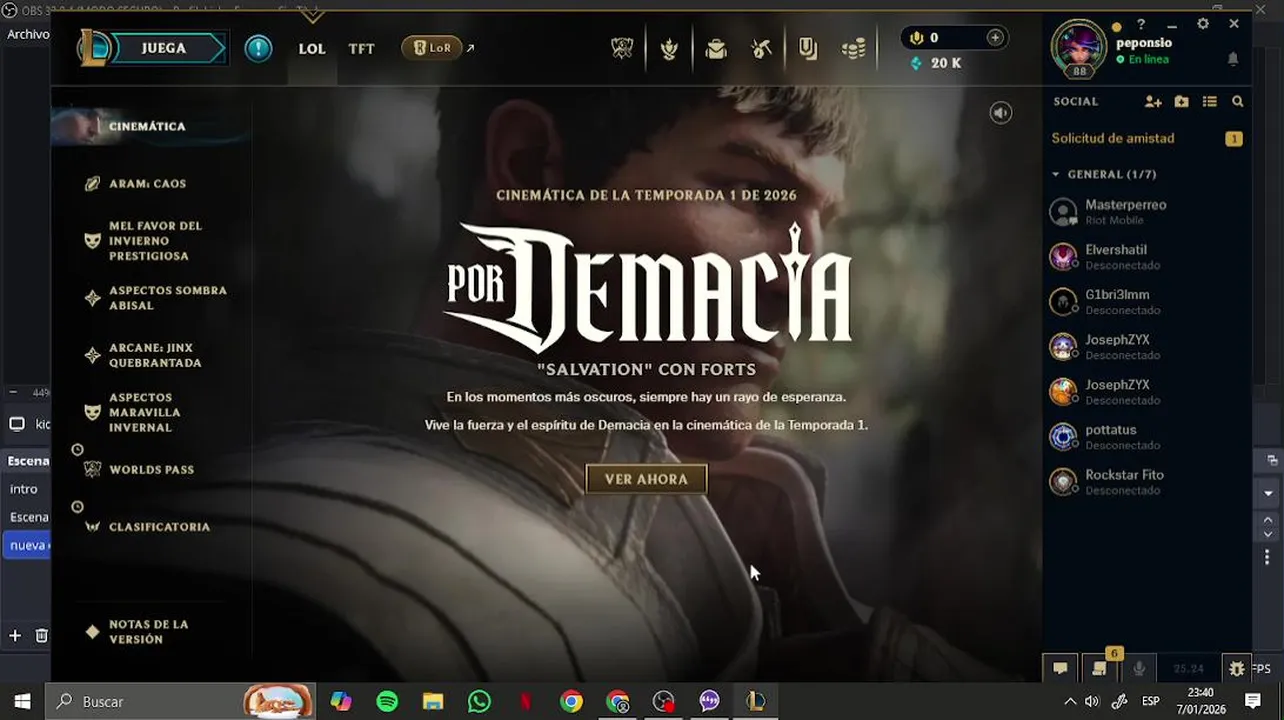Open the League of Legends taskbar icon

click(x=755, y=702)
